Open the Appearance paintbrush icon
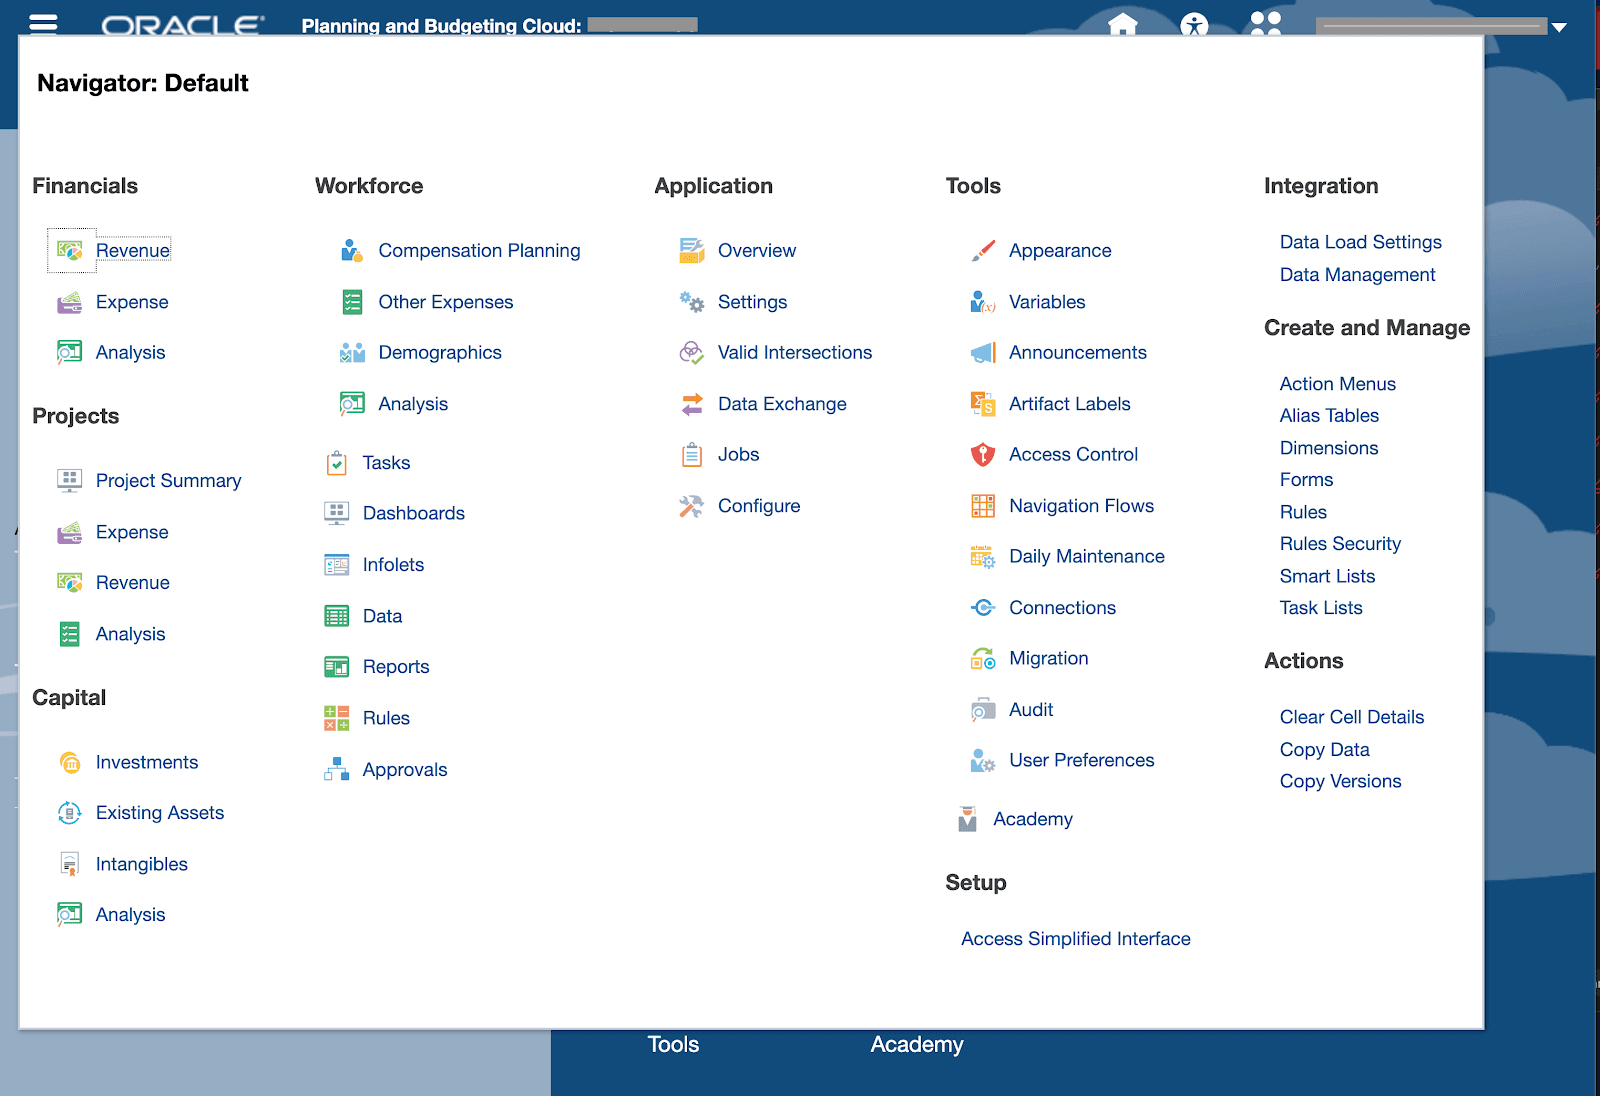Image resolution: width=1600 pixels, height=1096 pixels. [x=981, y=250]
